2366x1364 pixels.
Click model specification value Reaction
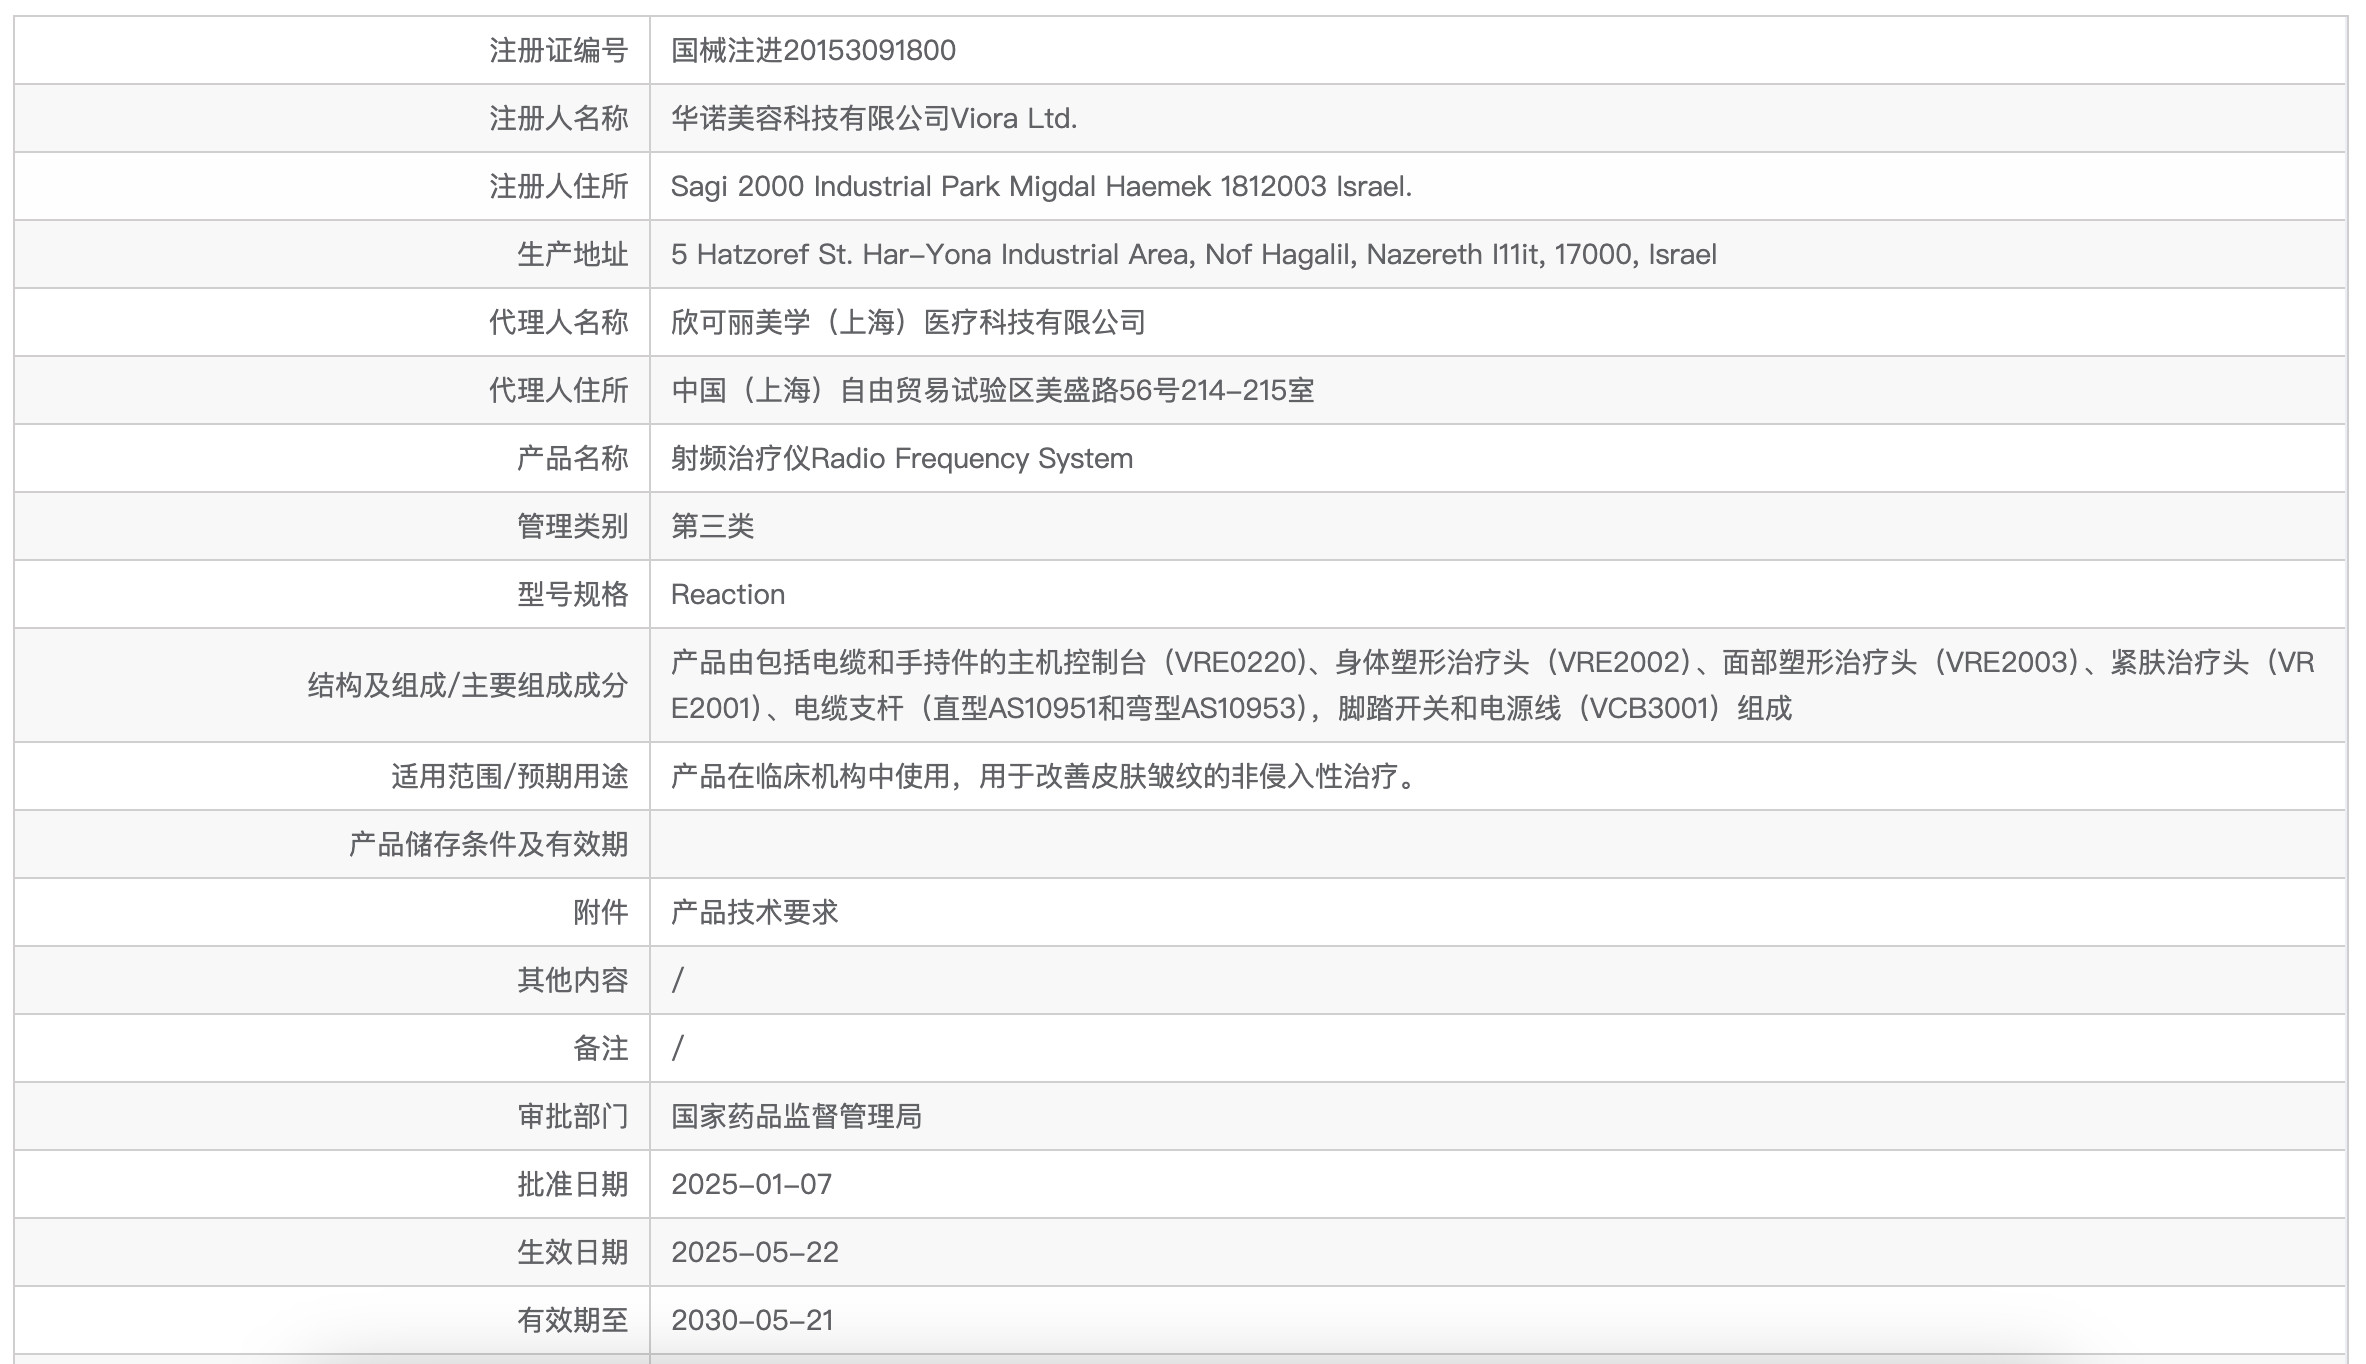click(x=727, y=594)
